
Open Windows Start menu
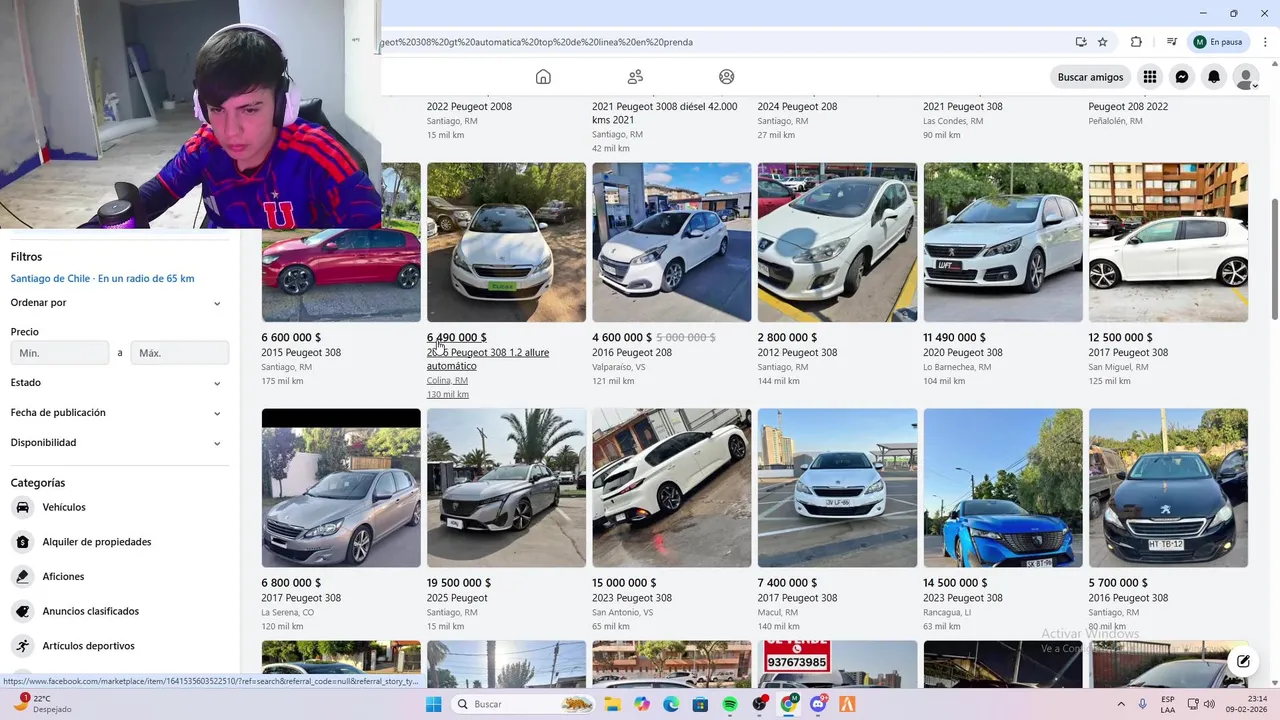(x=433, y=704)
